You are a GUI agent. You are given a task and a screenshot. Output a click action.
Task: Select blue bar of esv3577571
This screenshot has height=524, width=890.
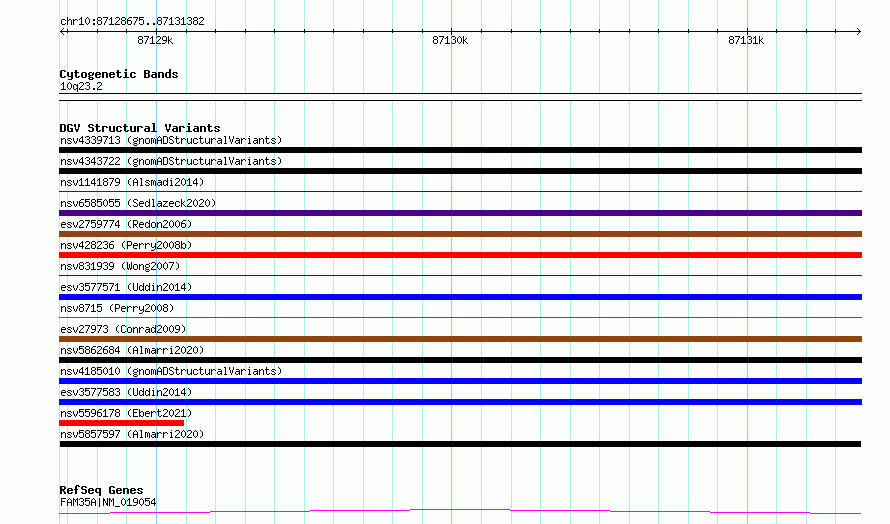click(460, 297)
